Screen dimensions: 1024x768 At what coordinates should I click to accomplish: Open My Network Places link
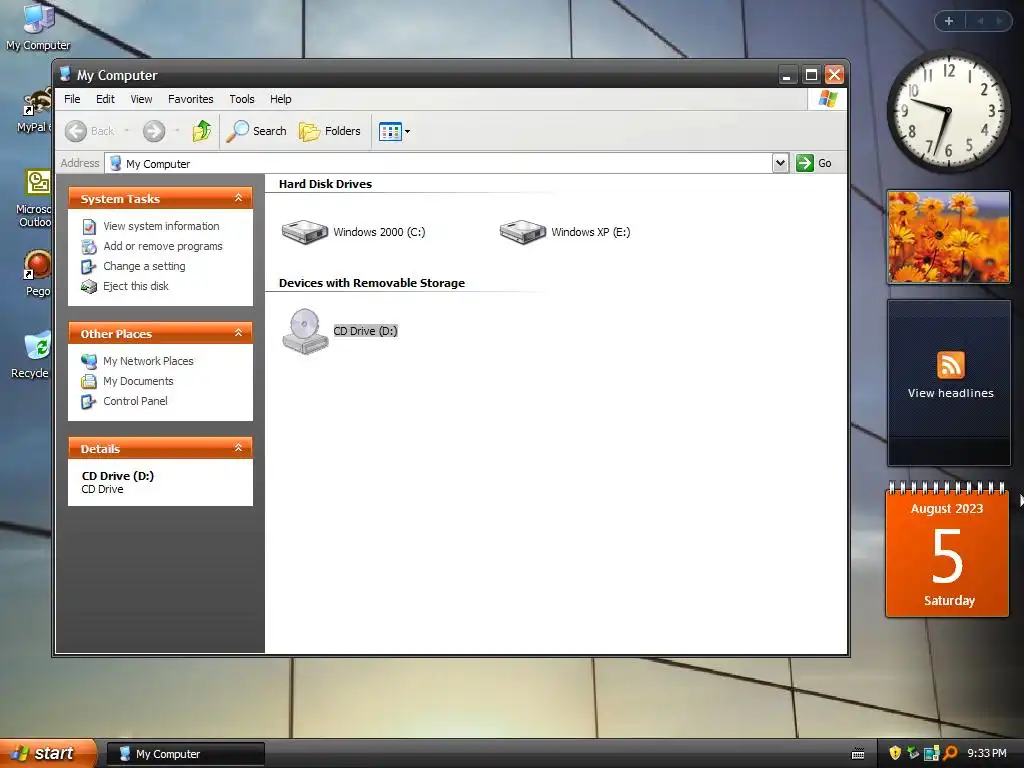[148, 361]
